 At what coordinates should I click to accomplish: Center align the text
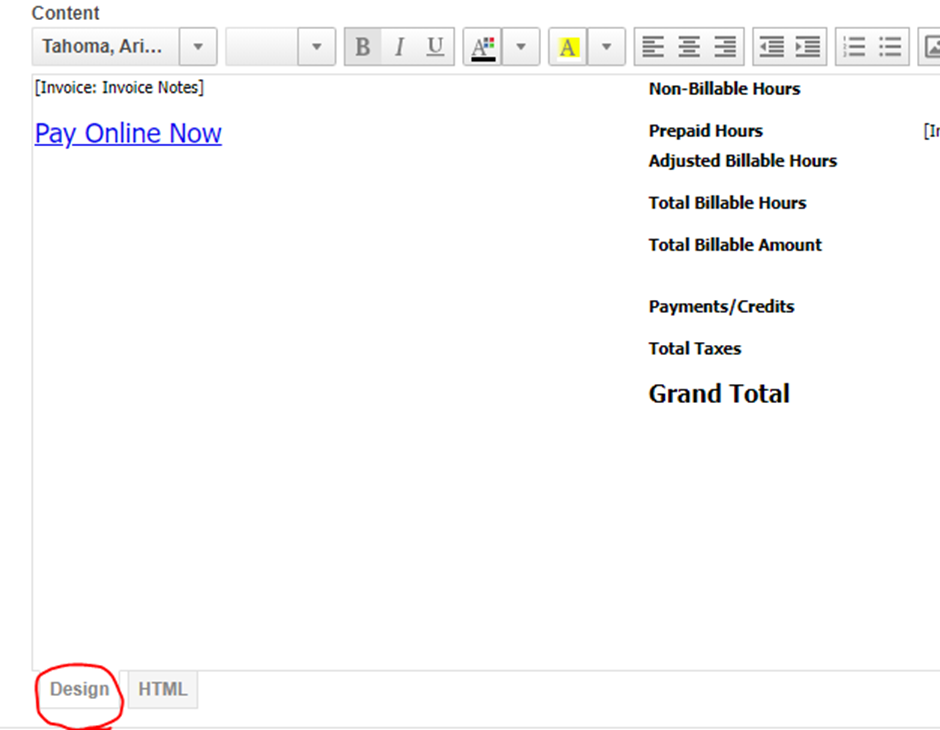(688, 46)
